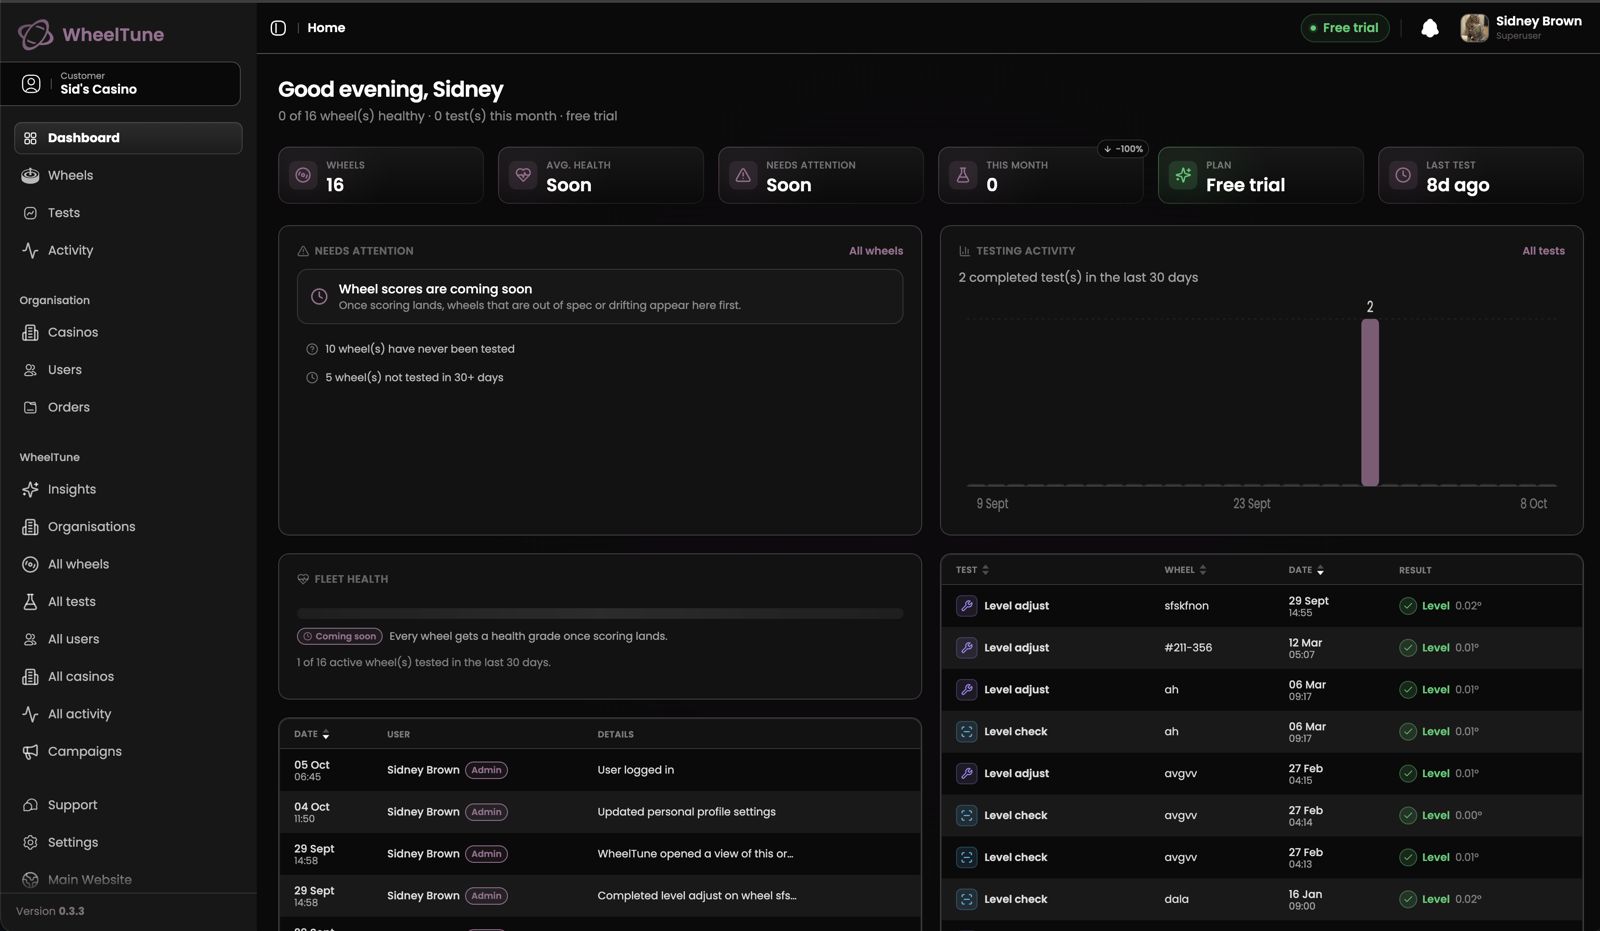Click the Settings gear icon
The height and width of the screenshot is (931, 1600).
pyautogui.click(x=30, y=842)
